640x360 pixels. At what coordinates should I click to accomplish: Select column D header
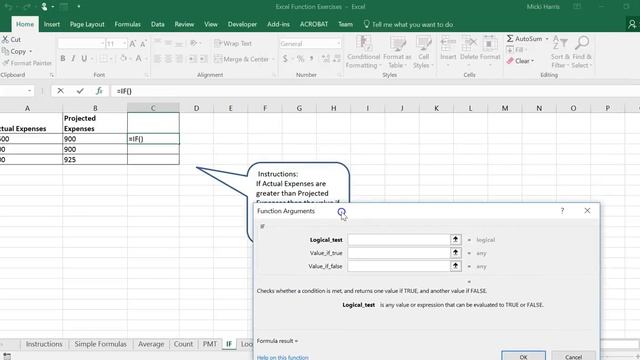196,108
